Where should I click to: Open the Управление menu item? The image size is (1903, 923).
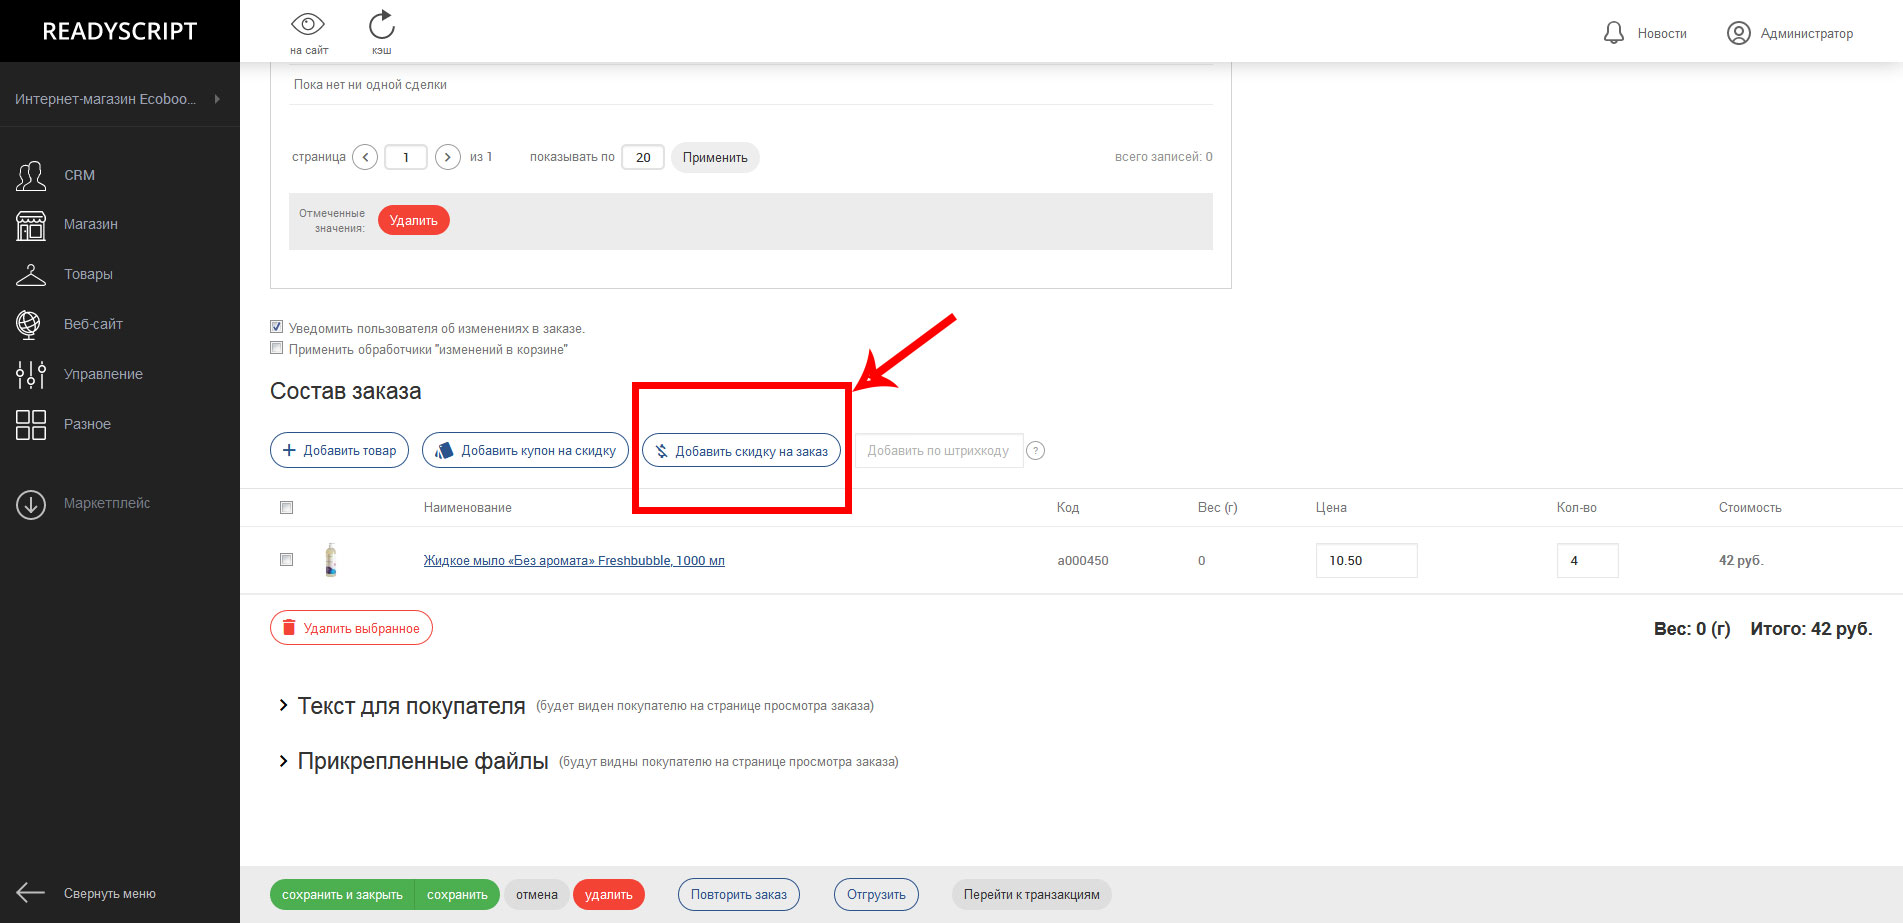[x=103, y=374]
